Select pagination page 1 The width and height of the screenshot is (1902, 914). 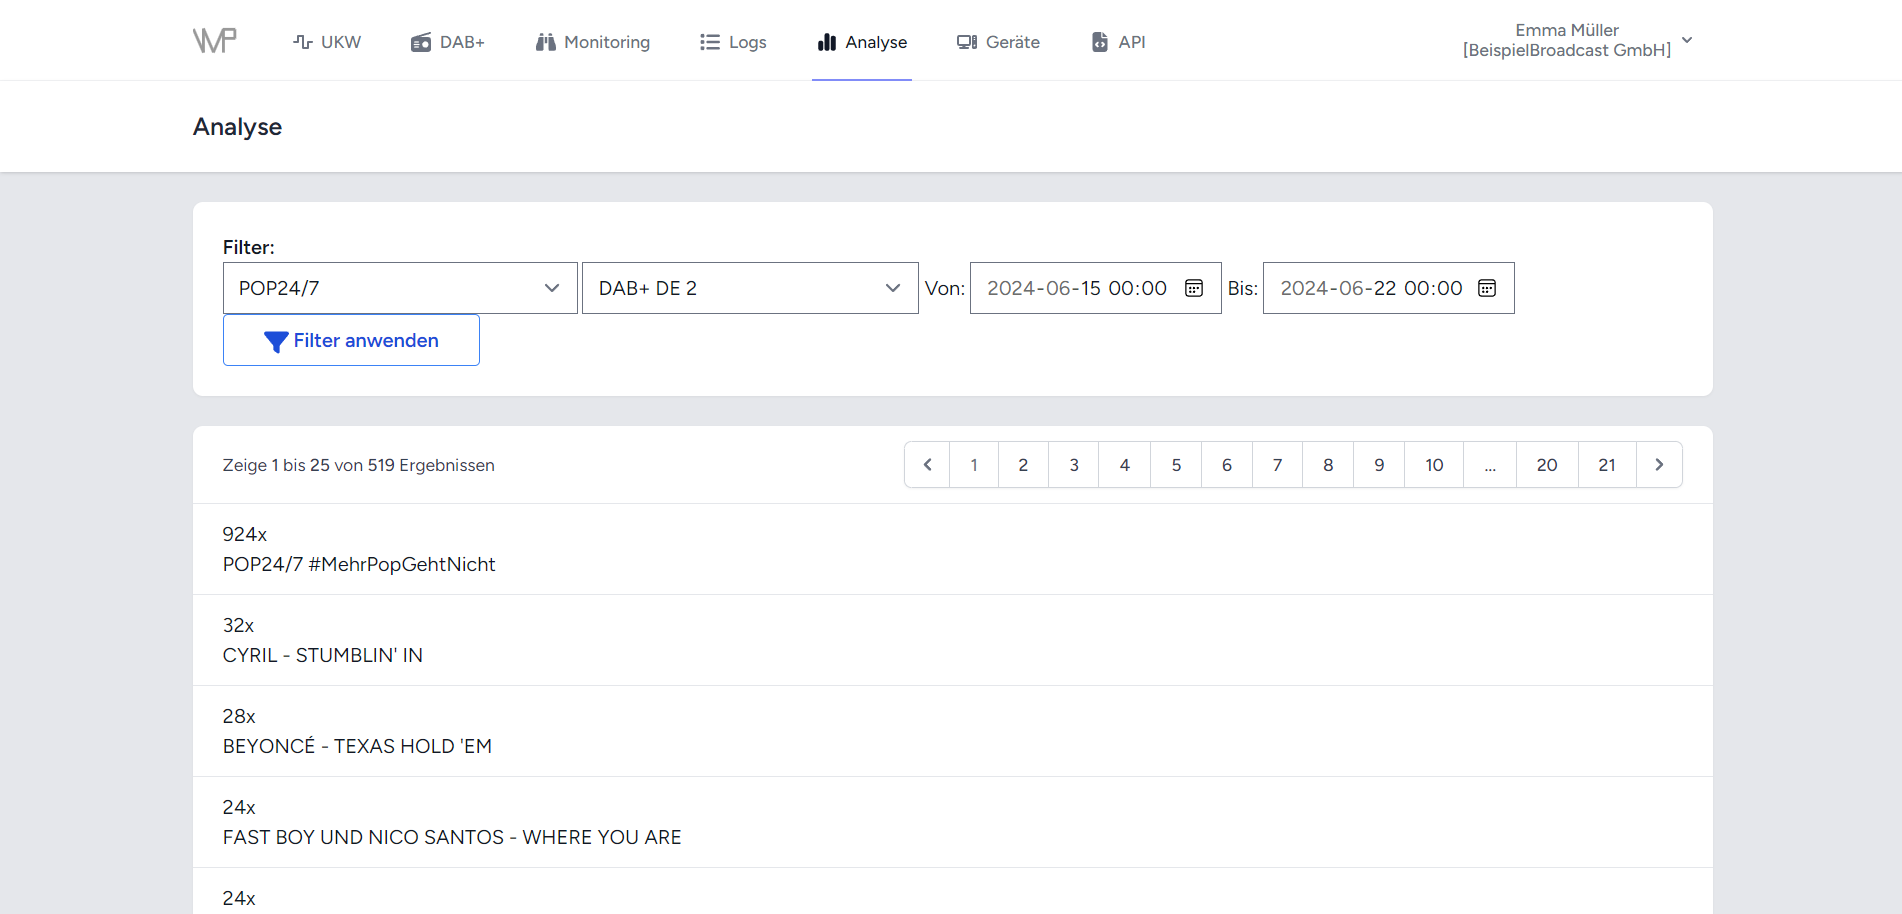(x=974, y=465)
